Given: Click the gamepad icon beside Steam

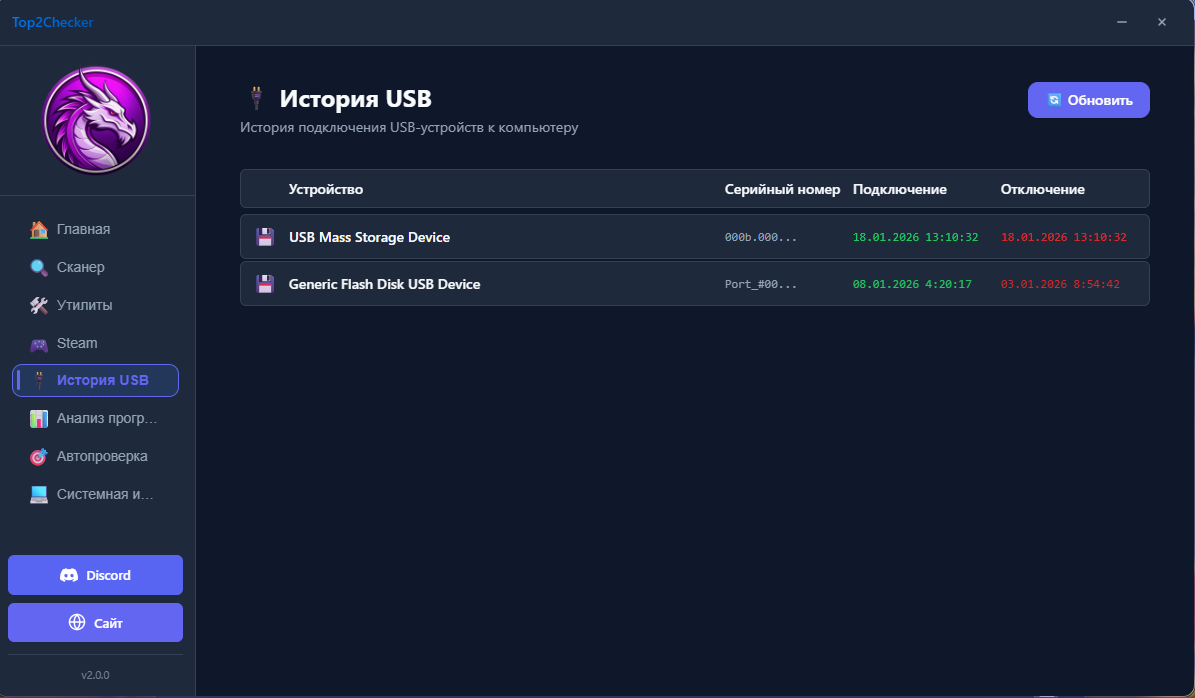Looking at the screenshot, I should [x=39, y=344].
